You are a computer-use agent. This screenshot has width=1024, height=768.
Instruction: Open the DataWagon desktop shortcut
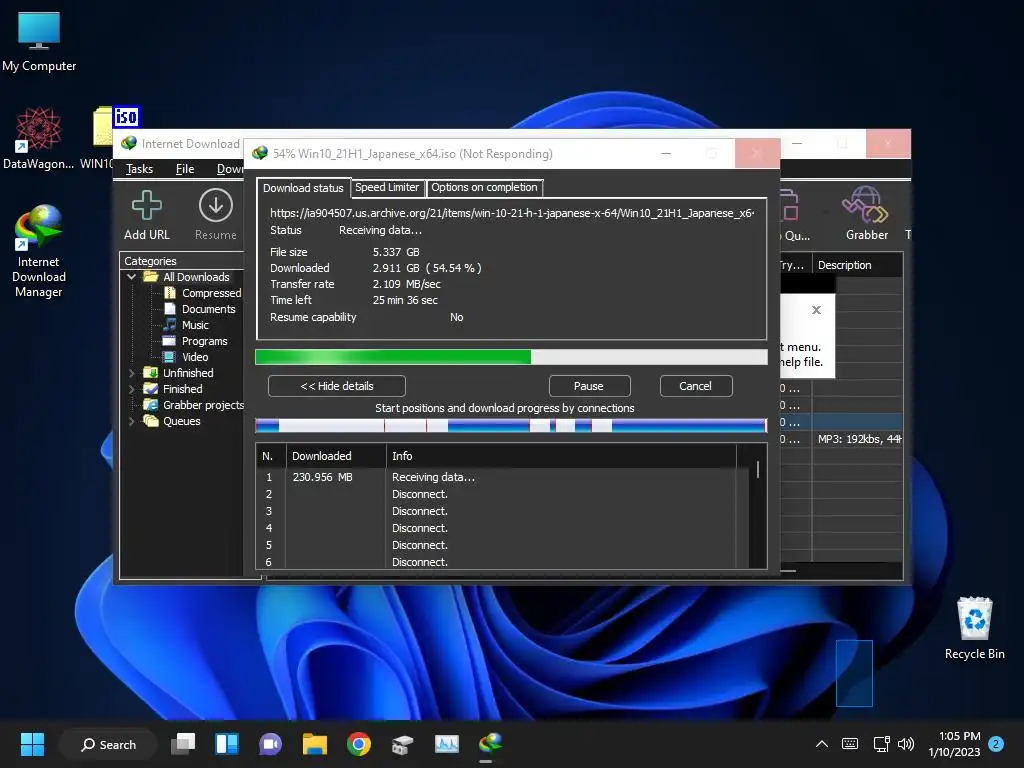click(39, 138)
